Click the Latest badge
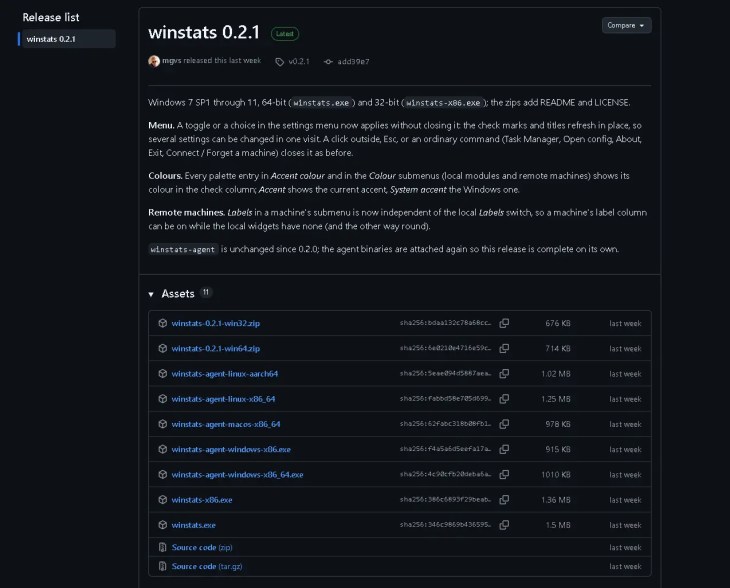Viewport: 730px width, 588px height. [285, 34]
